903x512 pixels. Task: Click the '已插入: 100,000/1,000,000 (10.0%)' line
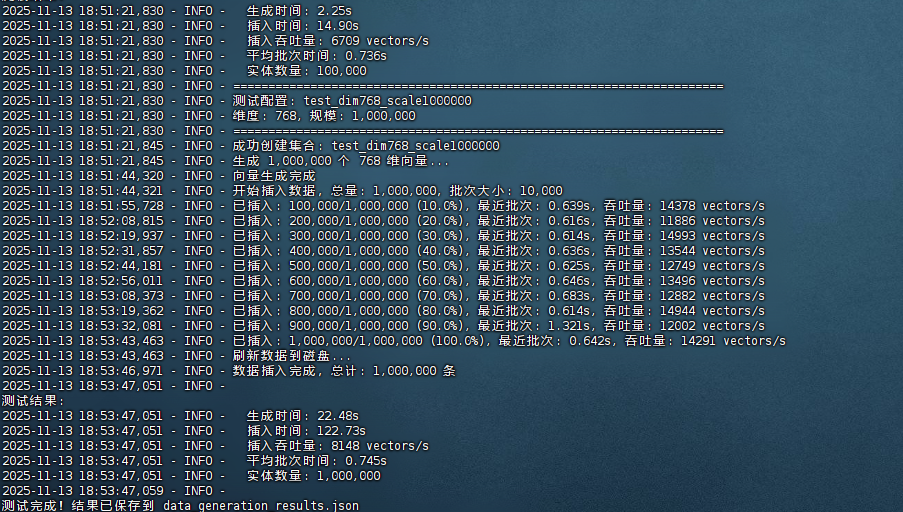click(384, 206)
